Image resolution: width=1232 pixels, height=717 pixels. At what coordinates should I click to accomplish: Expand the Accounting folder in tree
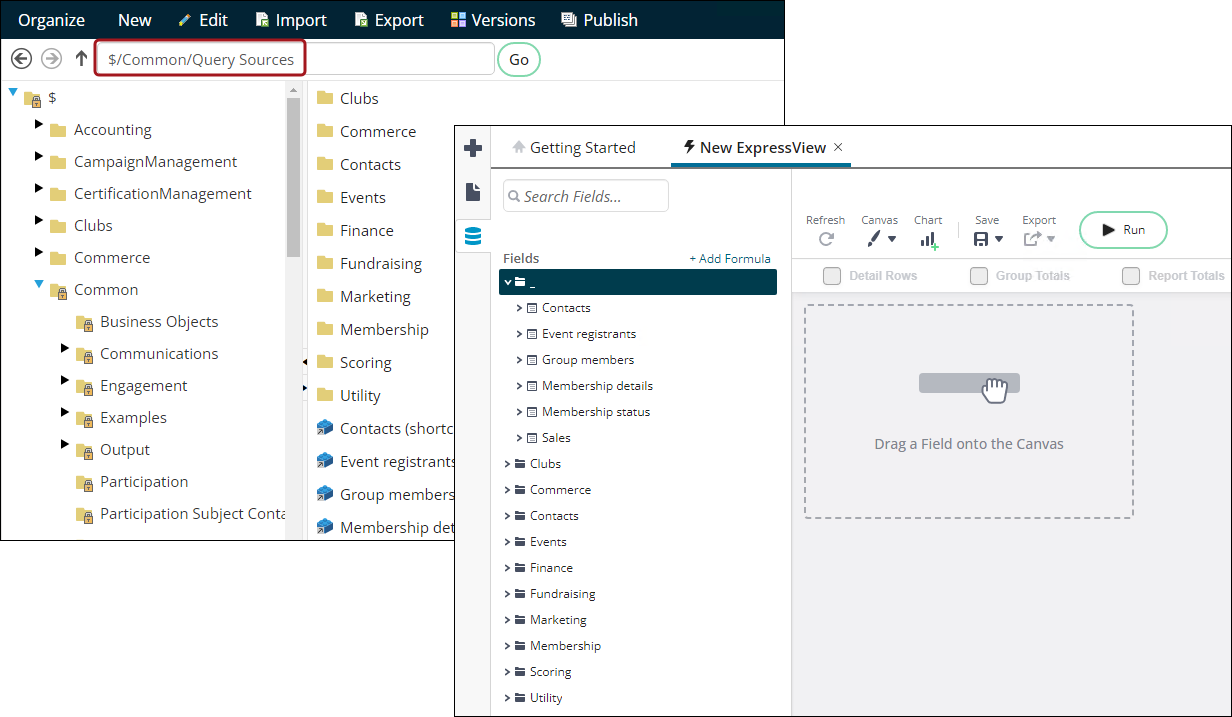[39, 125]
